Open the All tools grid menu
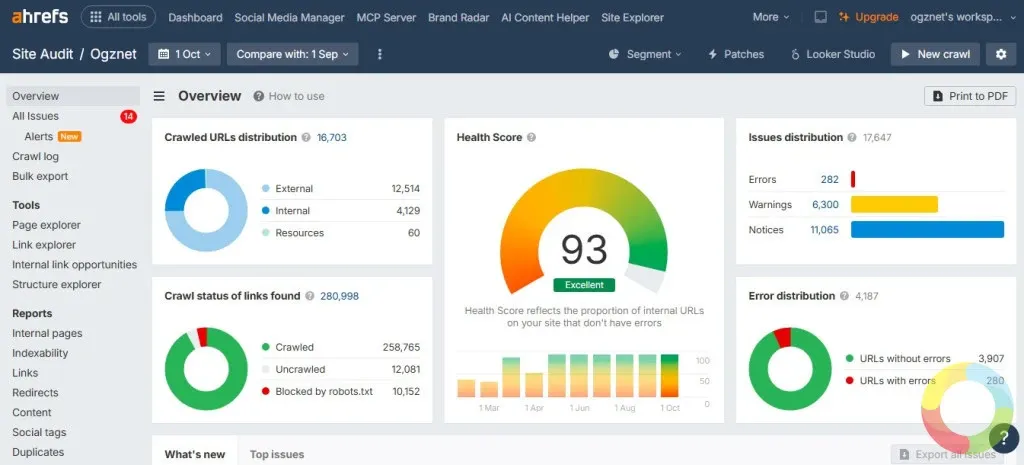 click(x=118, y=17)
